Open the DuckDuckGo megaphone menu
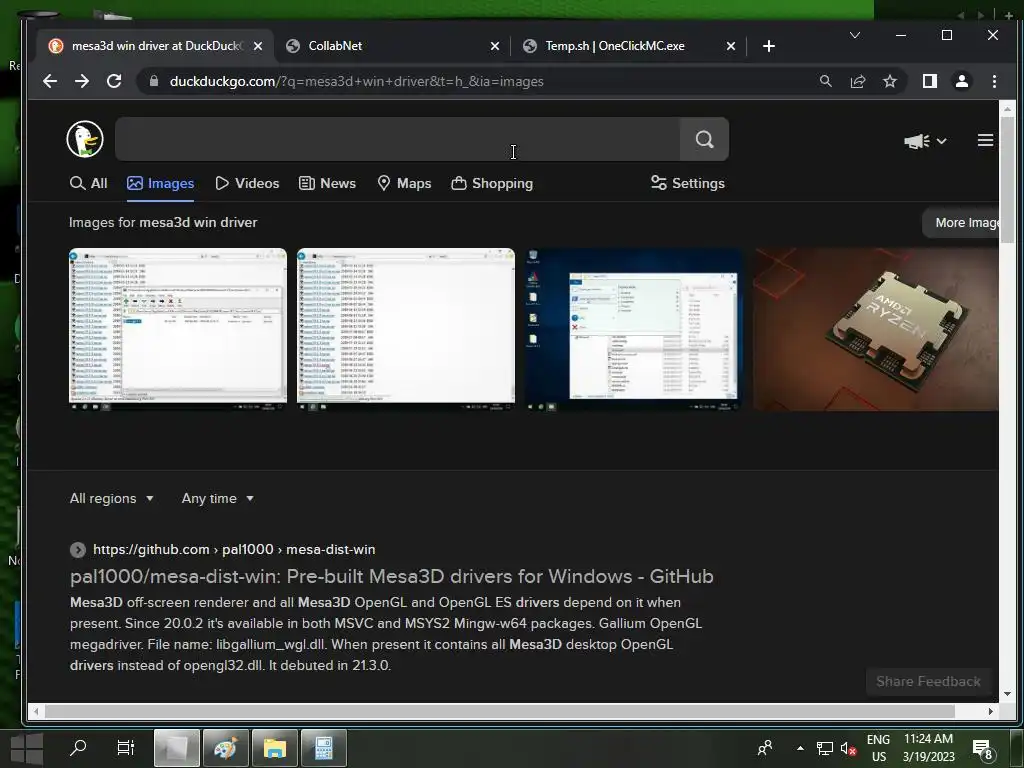This screenshot has width=1024, height=768. coord(925,141)
